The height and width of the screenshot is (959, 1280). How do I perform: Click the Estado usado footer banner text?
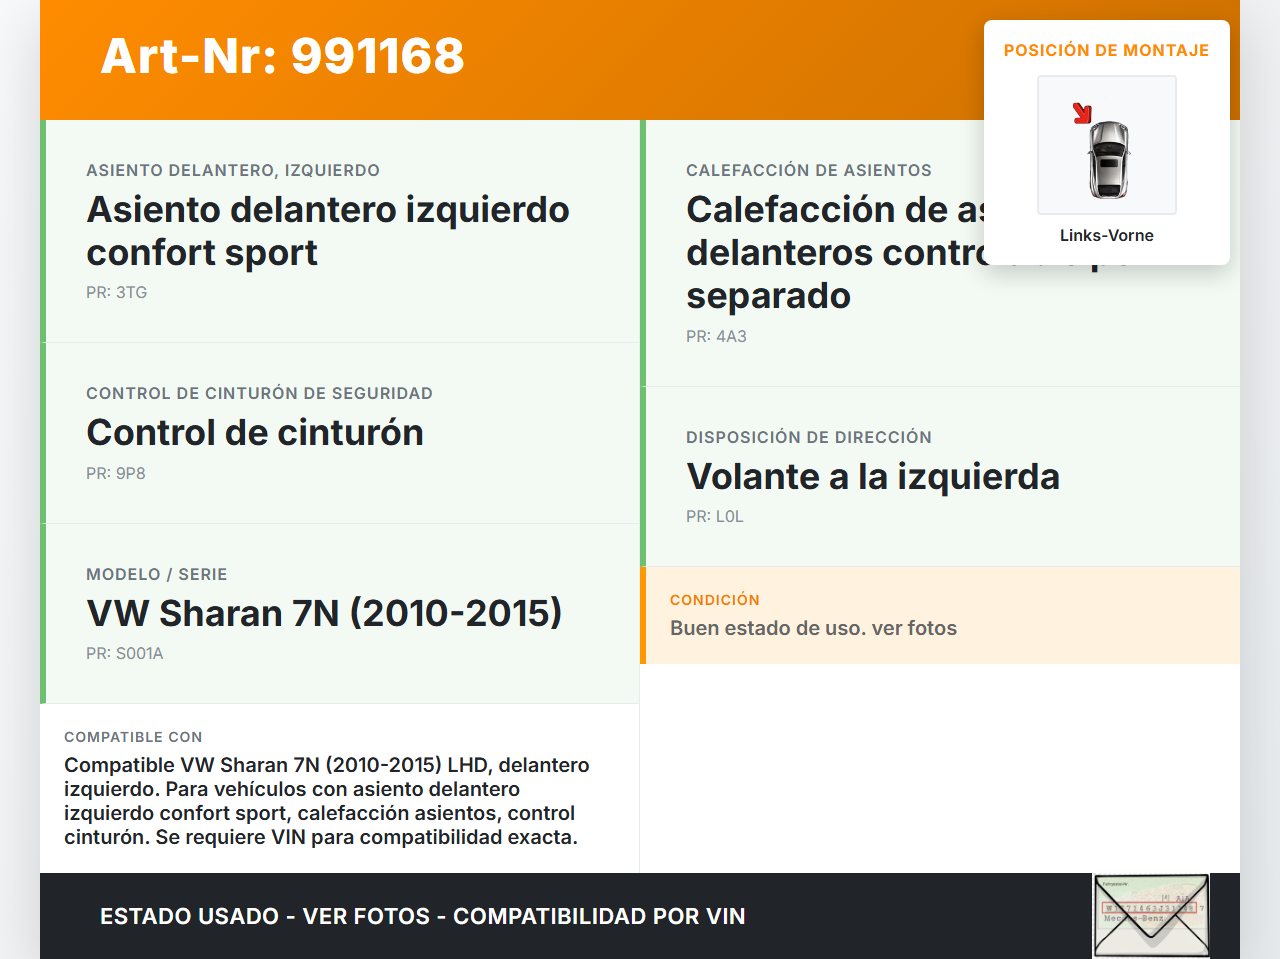[422, 916]
